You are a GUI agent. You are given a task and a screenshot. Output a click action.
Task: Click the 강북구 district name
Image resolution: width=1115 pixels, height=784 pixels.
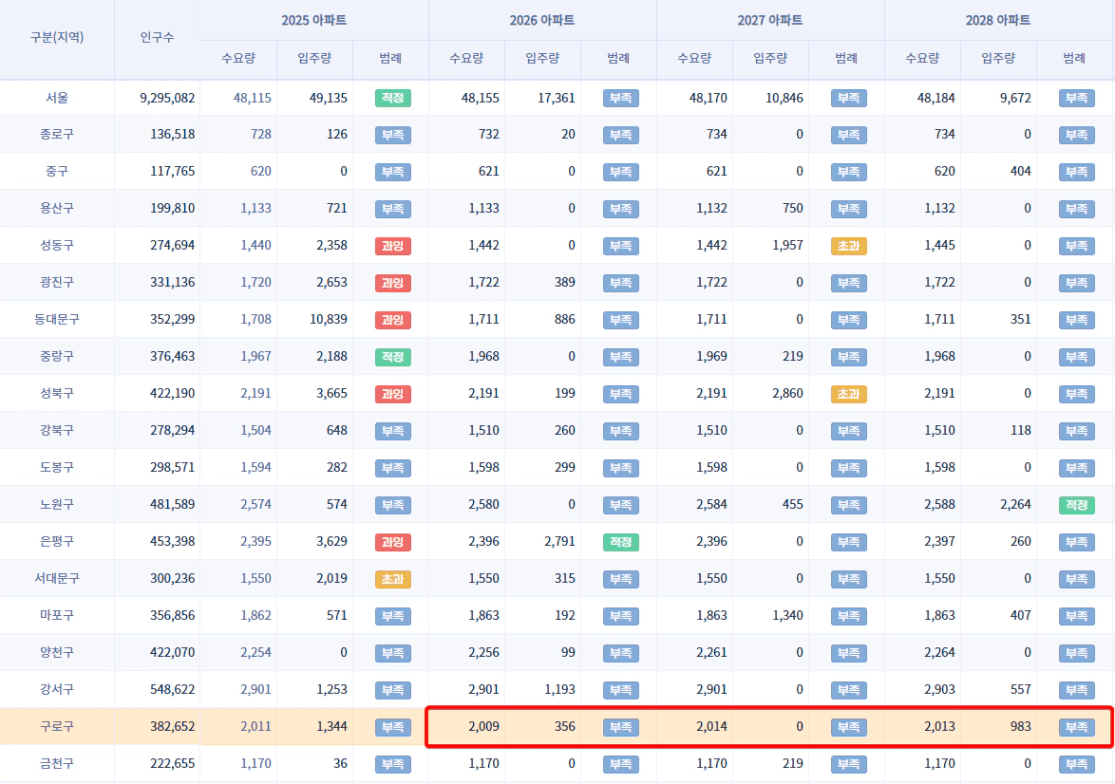click(57, 430)
